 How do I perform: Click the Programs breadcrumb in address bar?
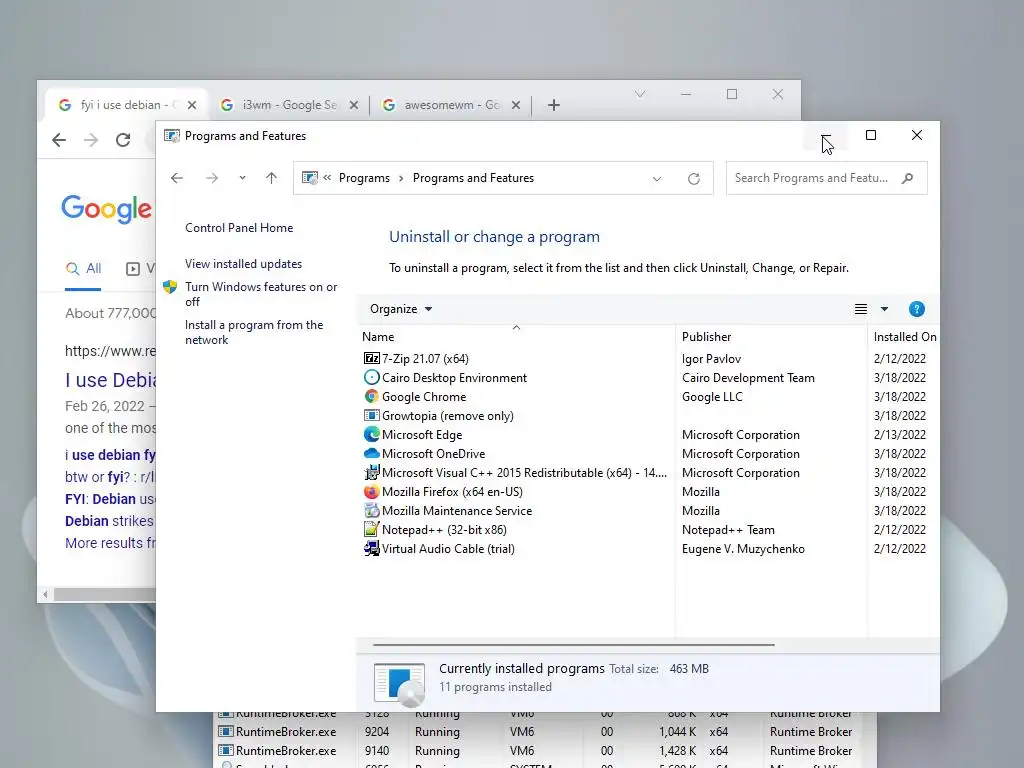(x=364, y=178)
